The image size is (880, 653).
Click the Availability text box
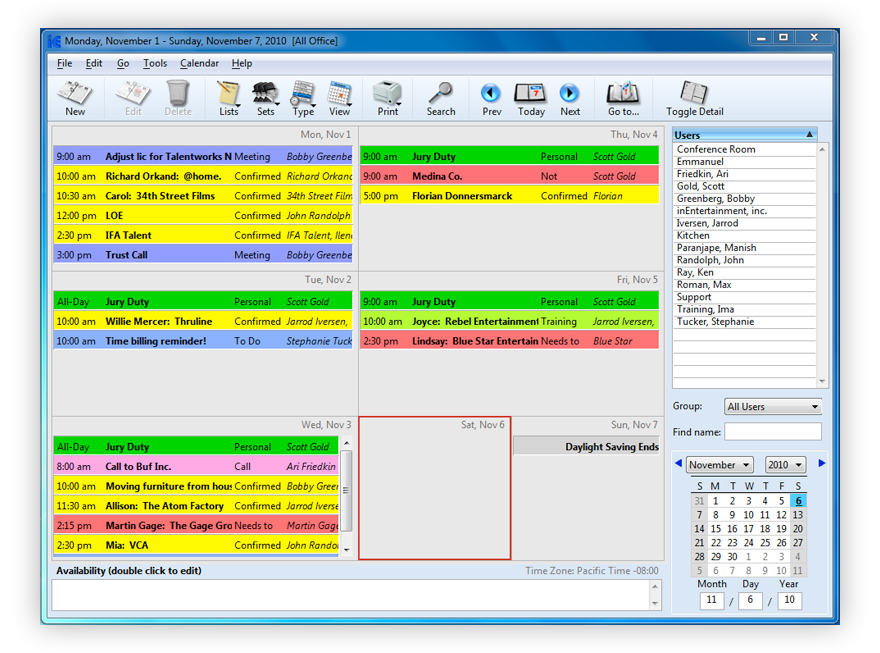pyautogui.click(x=351, y=595)
